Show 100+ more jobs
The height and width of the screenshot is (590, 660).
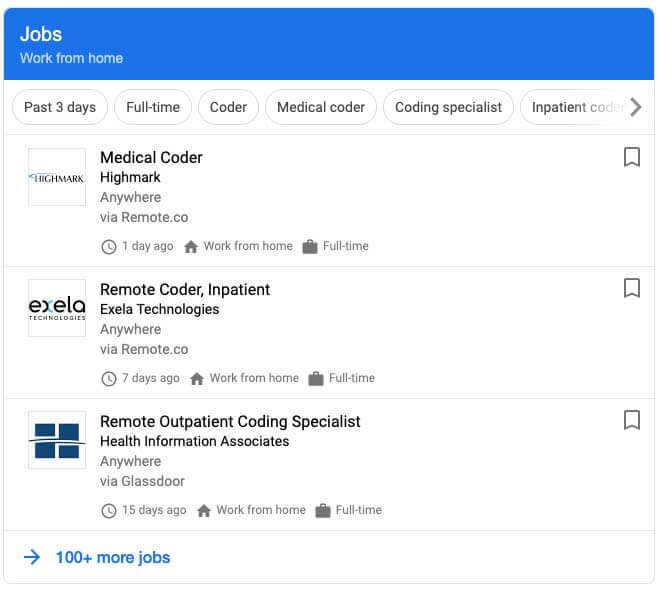pos(112,558)
